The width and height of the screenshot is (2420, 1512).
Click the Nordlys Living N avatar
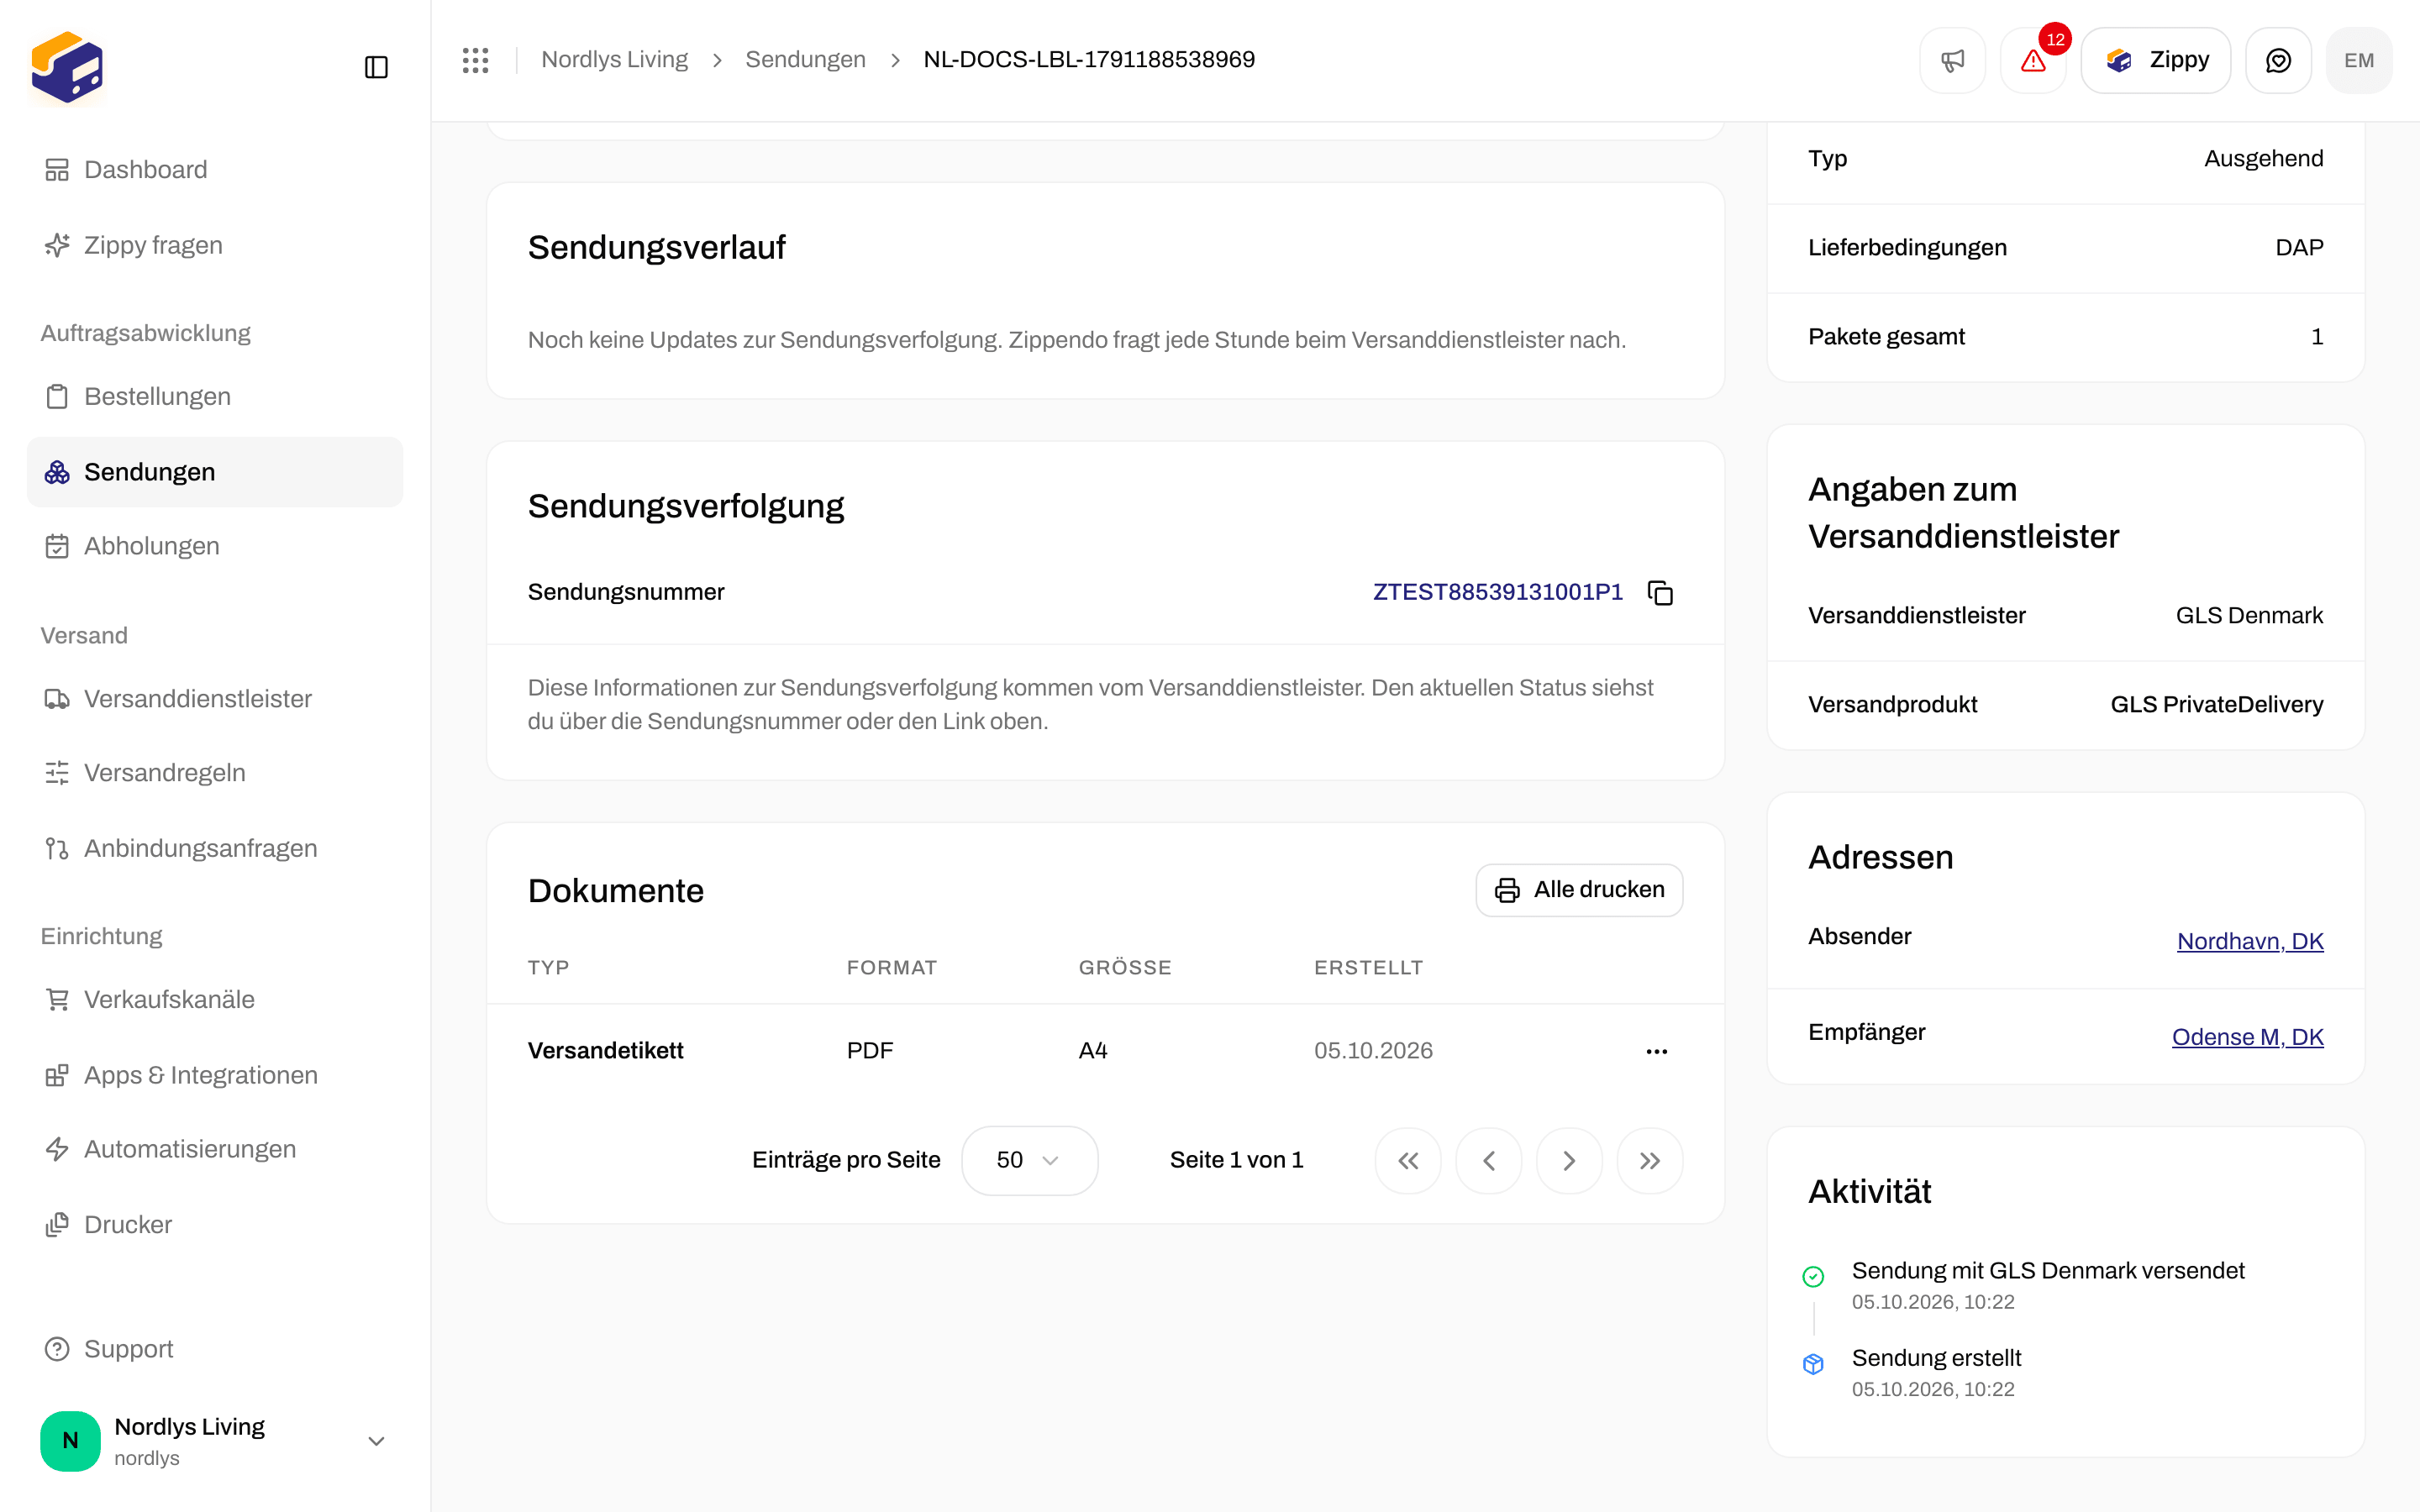pyautogui.click(x=70, y=1440)
